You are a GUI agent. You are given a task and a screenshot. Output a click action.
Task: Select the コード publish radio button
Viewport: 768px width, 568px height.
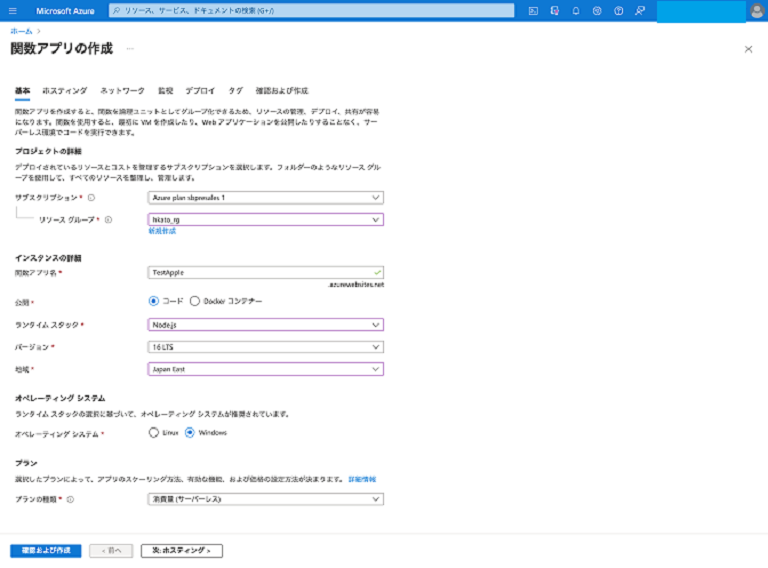tap(154, 301)
